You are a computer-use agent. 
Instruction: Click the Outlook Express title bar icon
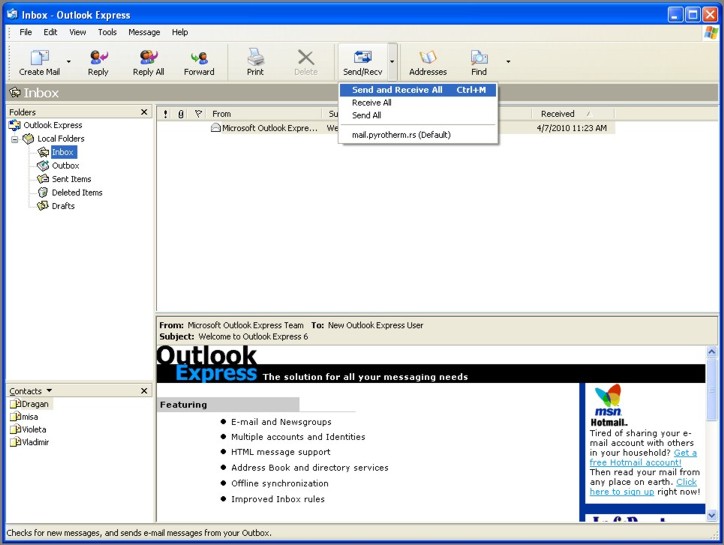(x=12, y=14)
